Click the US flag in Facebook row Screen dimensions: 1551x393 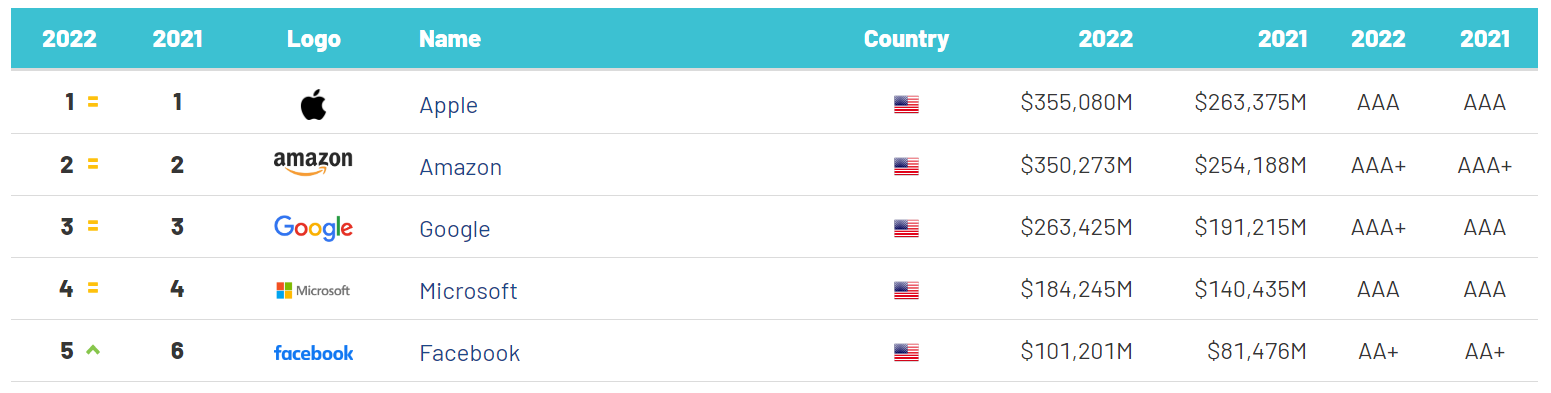(x=906, y=352)
